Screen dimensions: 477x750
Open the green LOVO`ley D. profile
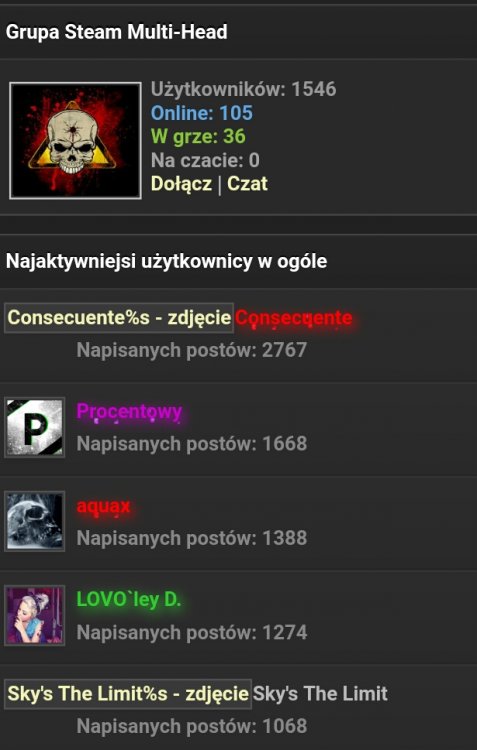[x=129, y=600]
